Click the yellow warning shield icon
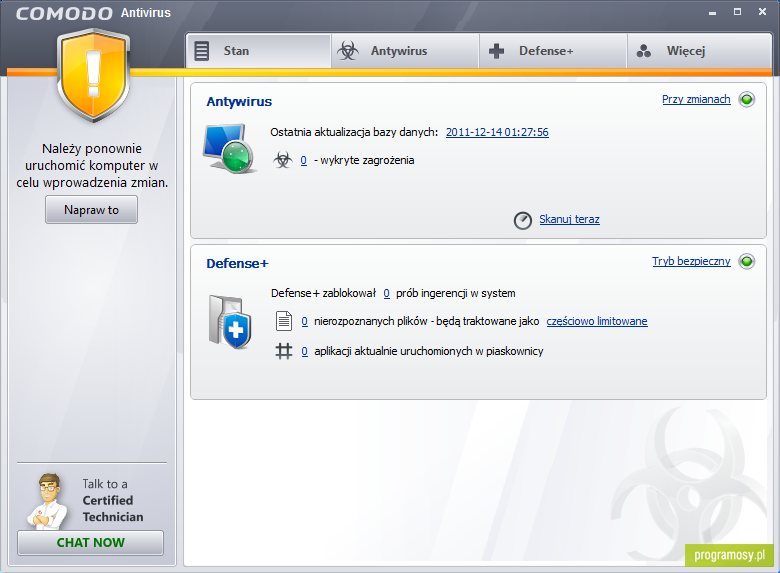Viewport: 780px width, 573px height. pos(93,75)
